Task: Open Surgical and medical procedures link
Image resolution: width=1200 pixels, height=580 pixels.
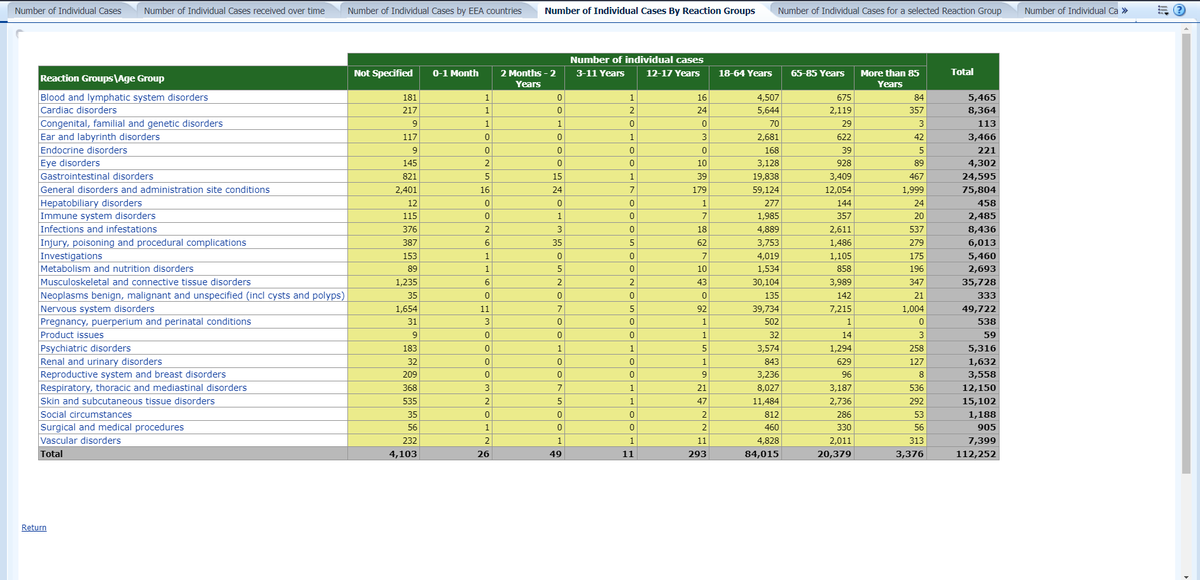Action: pyautogui.click(x=112, y=427)
